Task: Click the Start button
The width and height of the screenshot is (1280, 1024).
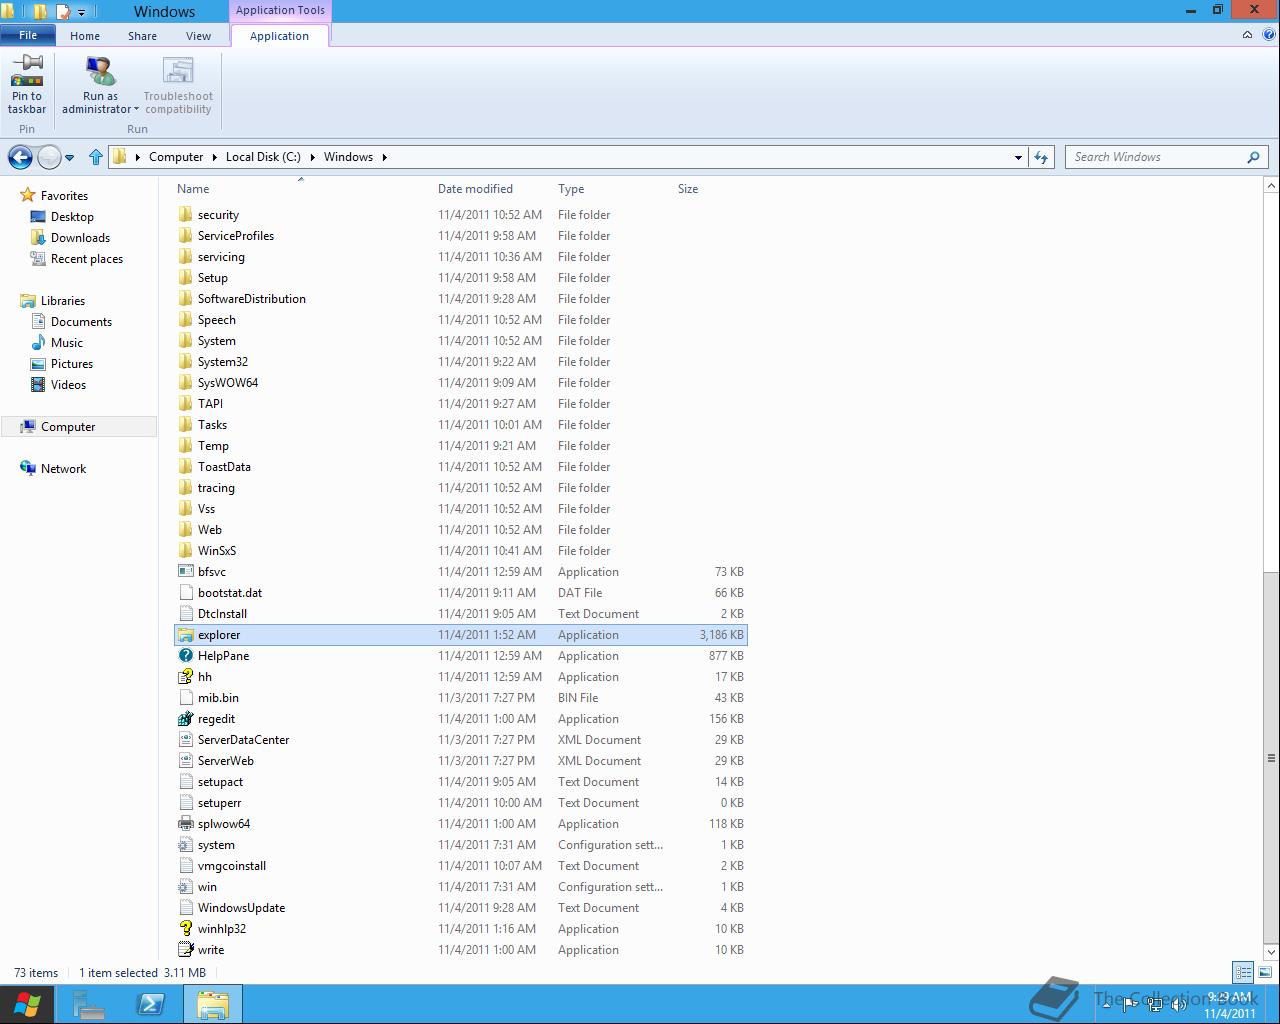Action: pos(27,1004)
